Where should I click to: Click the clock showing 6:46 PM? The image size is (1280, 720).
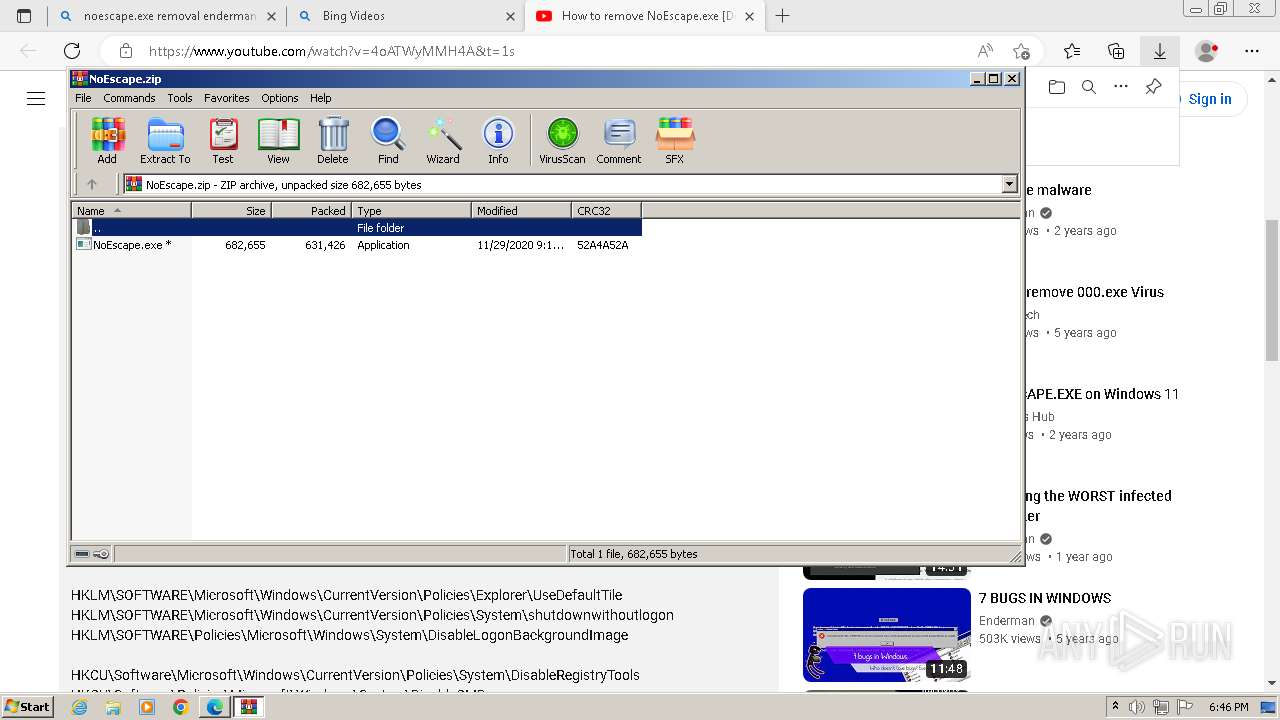pos(1228,707)
